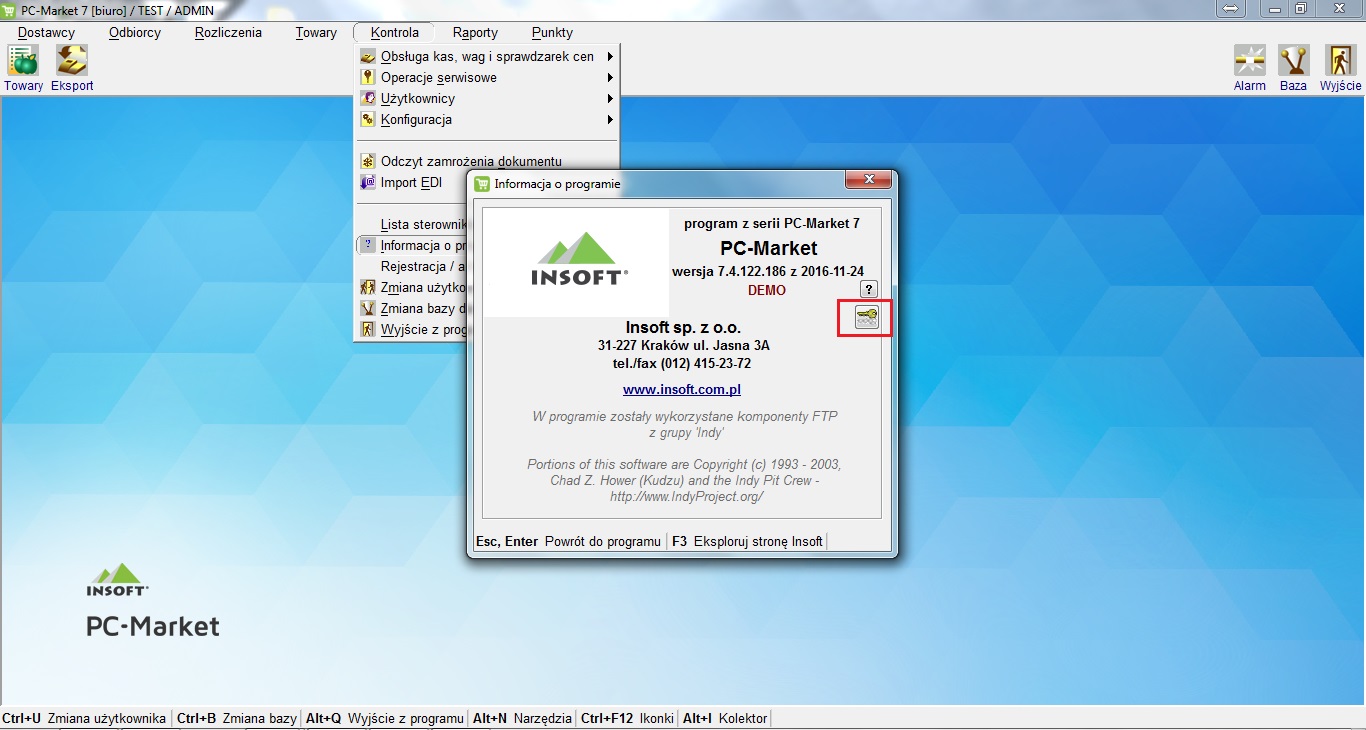
Task: Click Alt+N Narzędzia in the status bar
Action: (x=522, y=719)
